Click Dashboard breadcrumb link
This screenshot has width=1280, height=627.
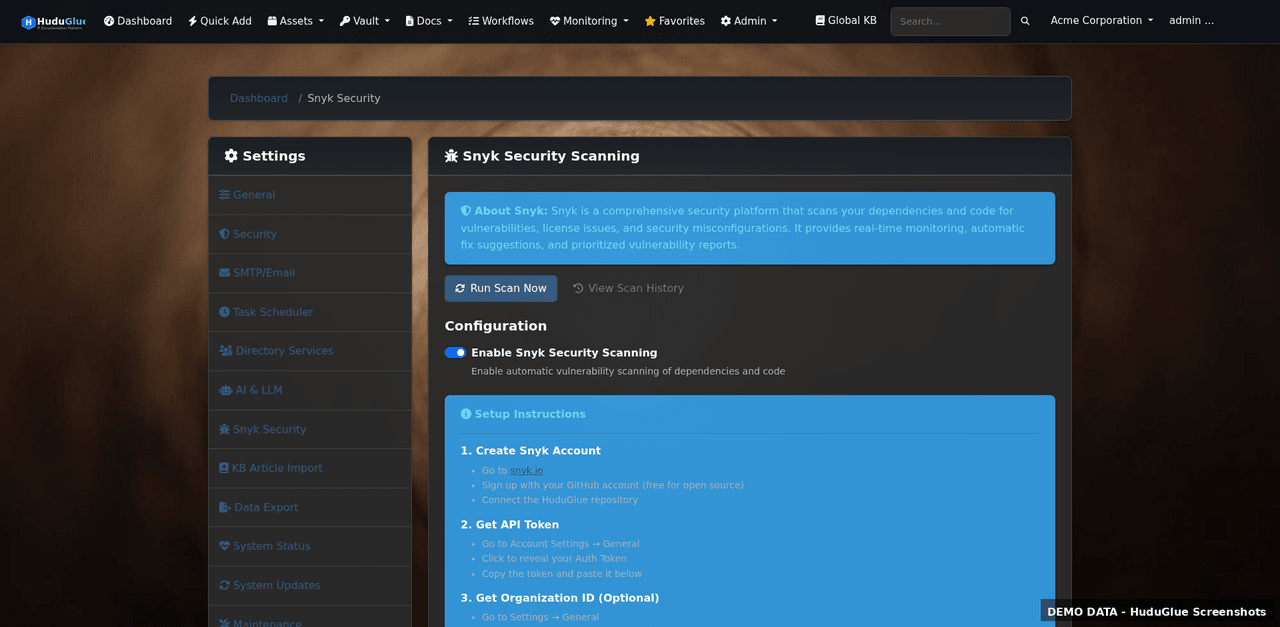coord(259,98)
